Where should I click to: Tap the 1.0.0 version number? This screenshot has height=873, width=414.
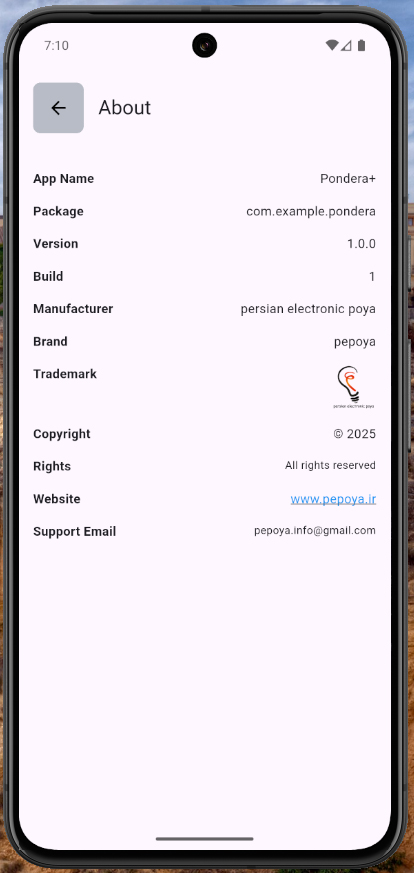(361, 244)
